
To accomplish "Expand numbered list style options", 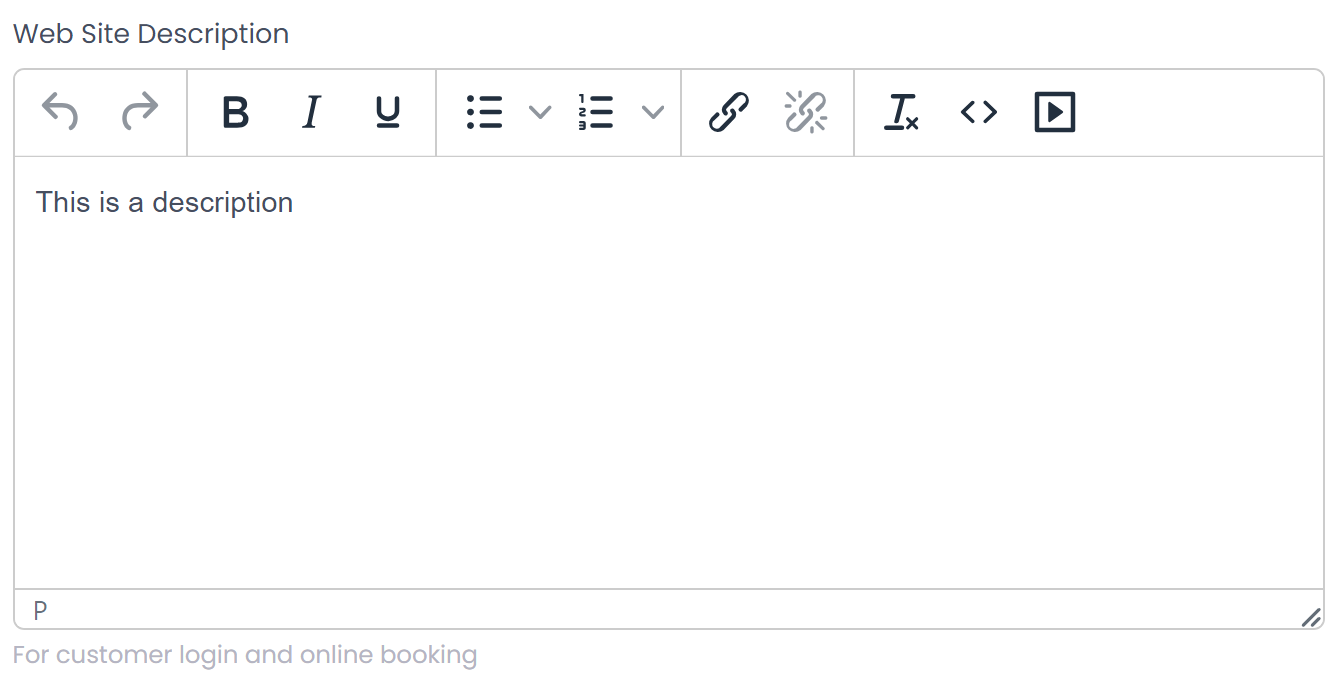I will (653, 112).
